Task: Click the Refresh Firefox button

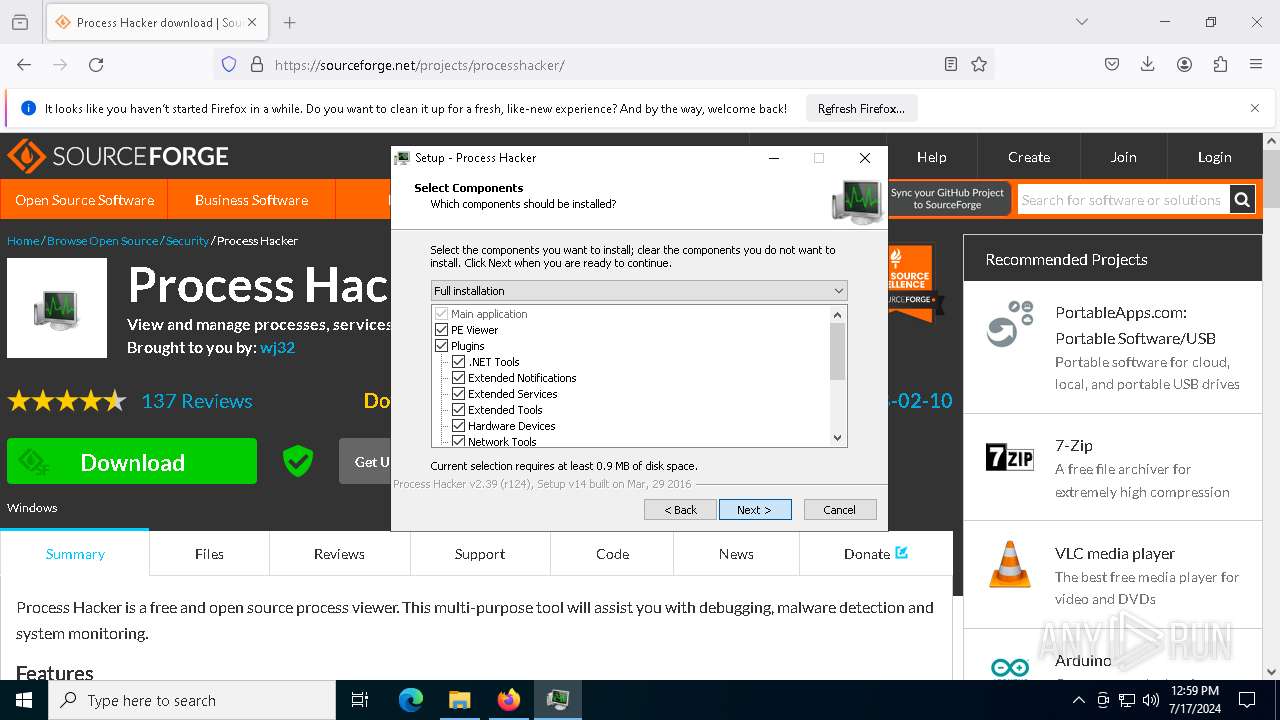Action: pyautogui.click(x=861, y=108)
